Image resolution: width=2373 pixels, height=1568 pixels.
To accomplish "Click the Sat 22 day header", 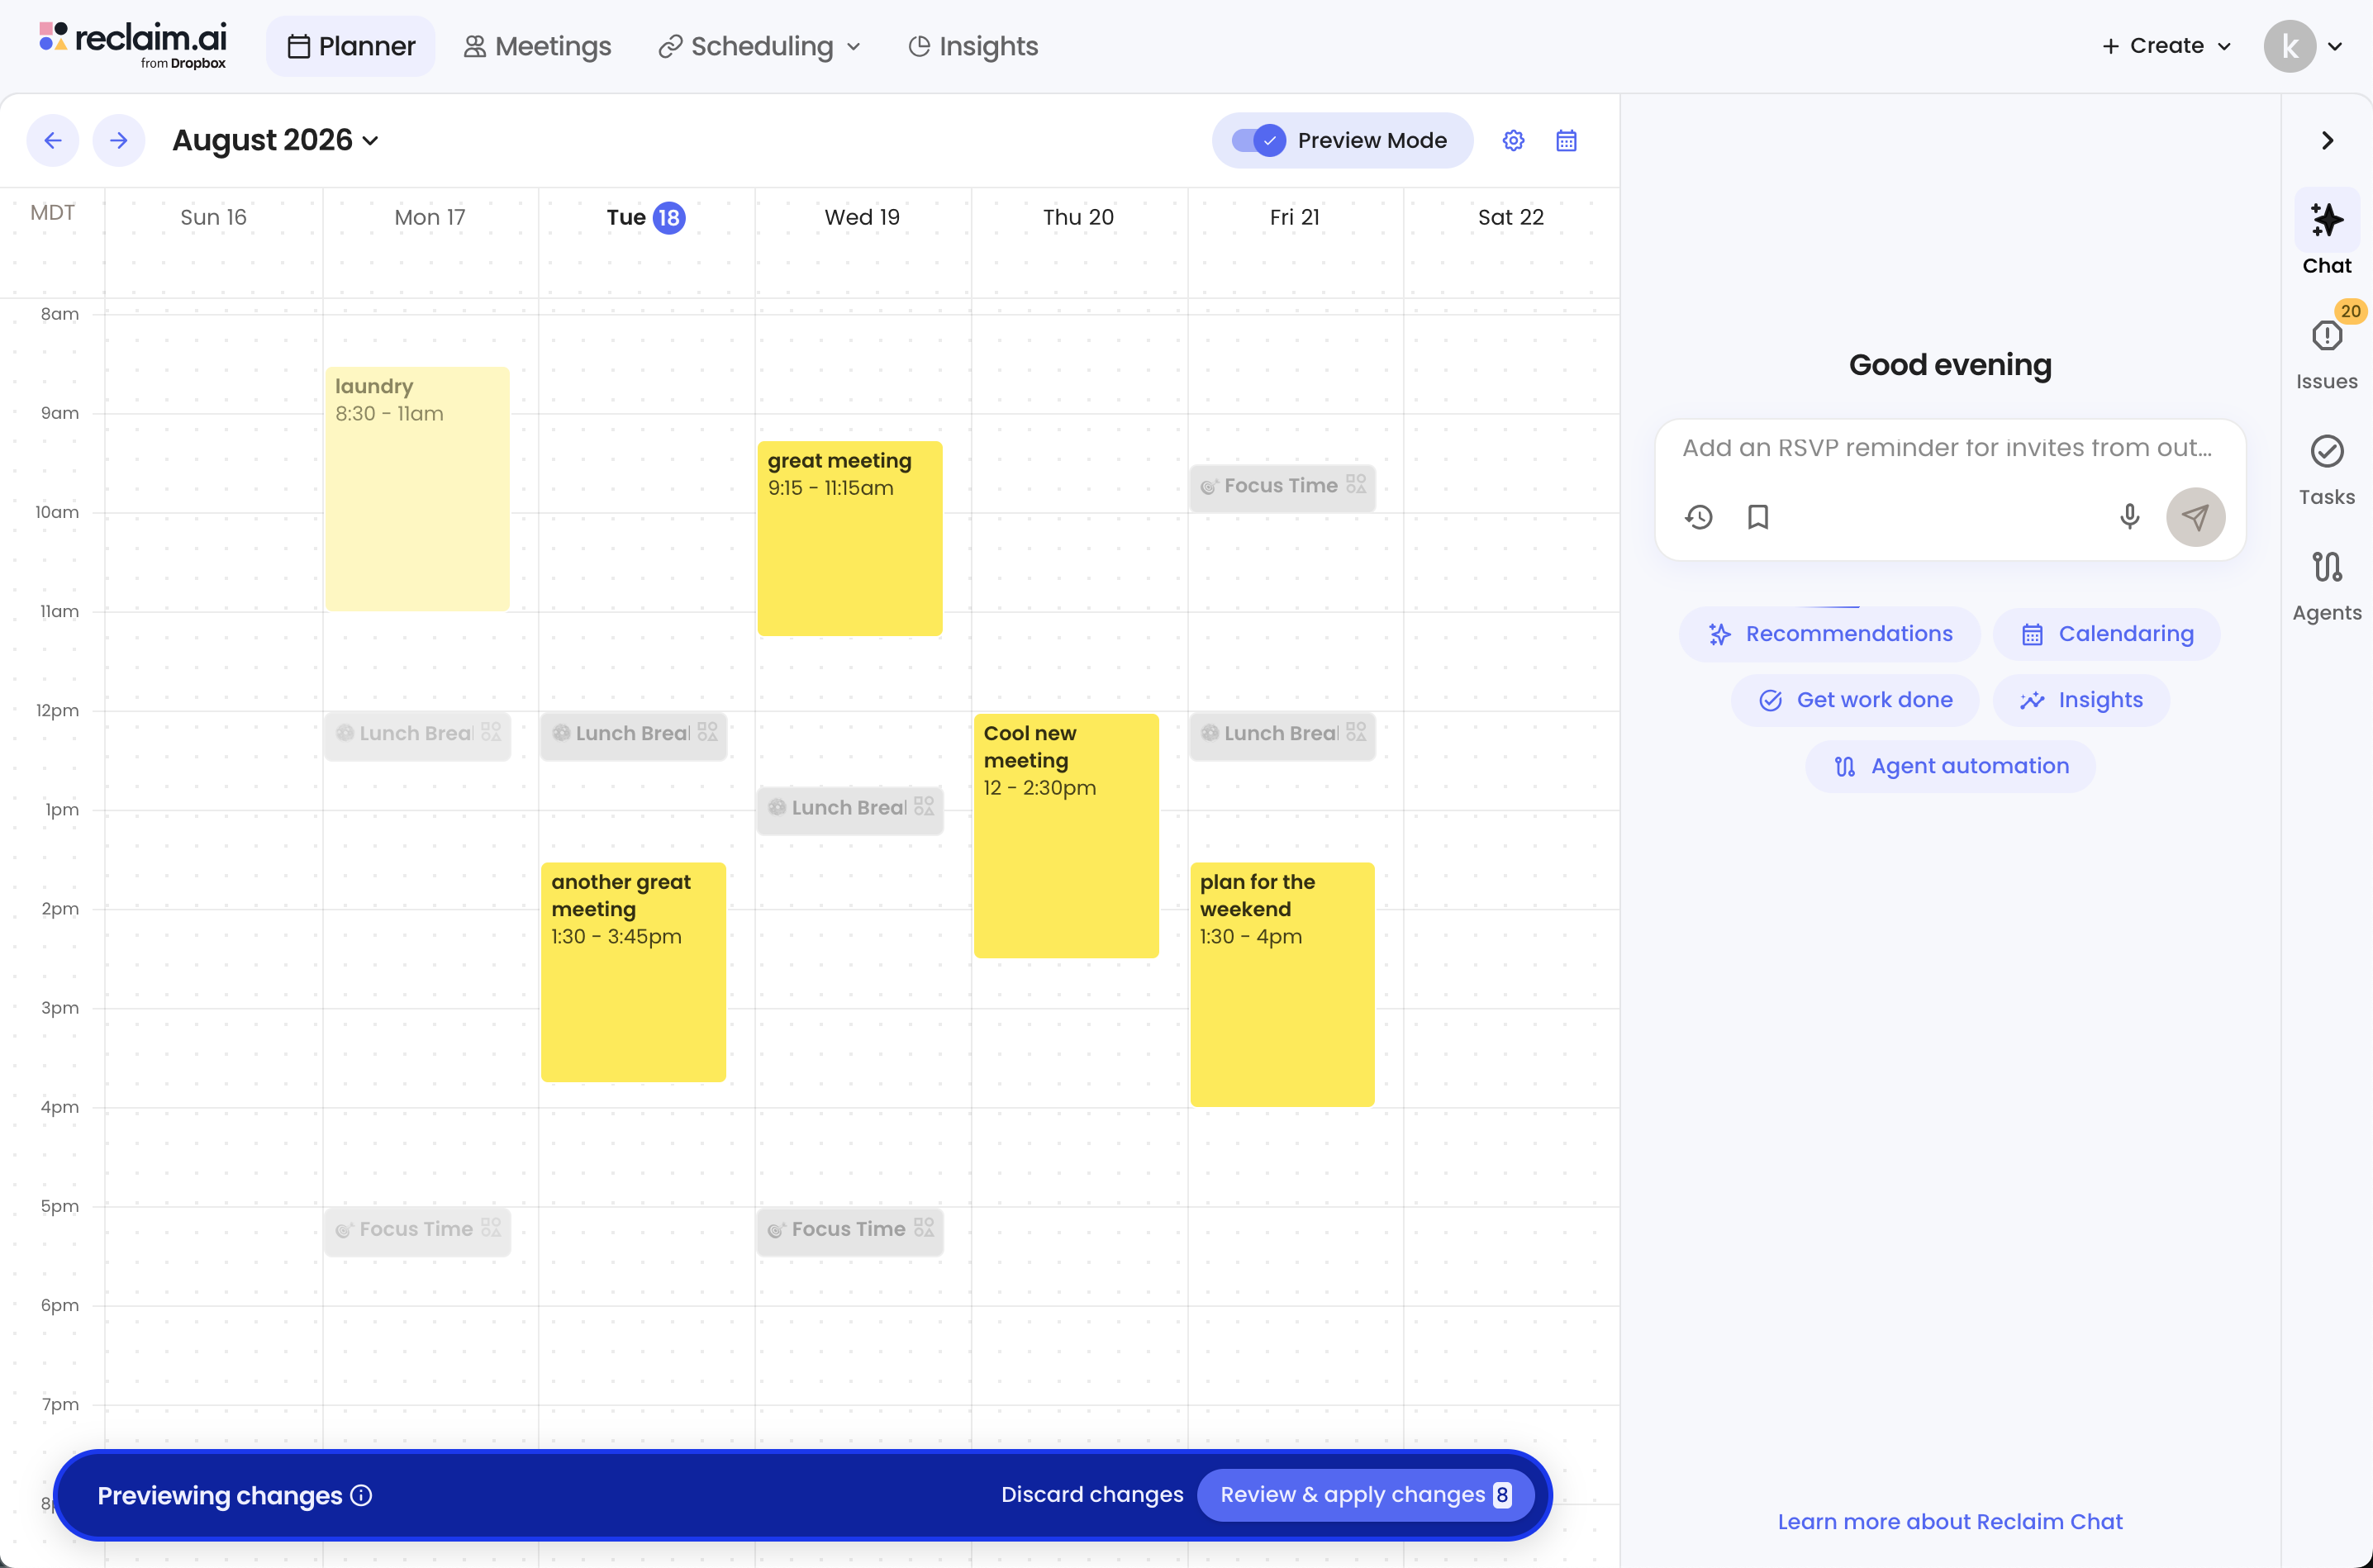I will point(1510,217).
